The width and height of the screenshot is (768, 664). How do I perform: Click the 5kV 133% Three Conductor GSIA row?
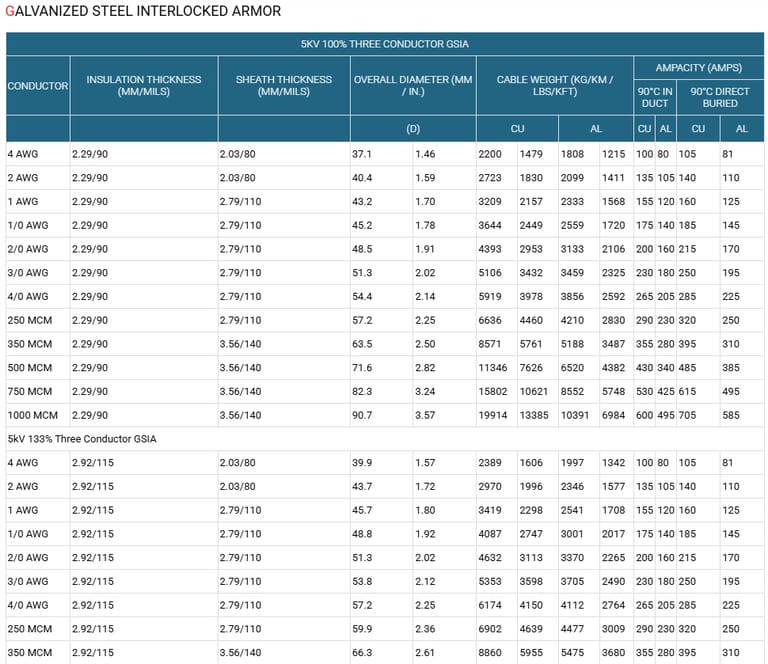click(82, 439)
